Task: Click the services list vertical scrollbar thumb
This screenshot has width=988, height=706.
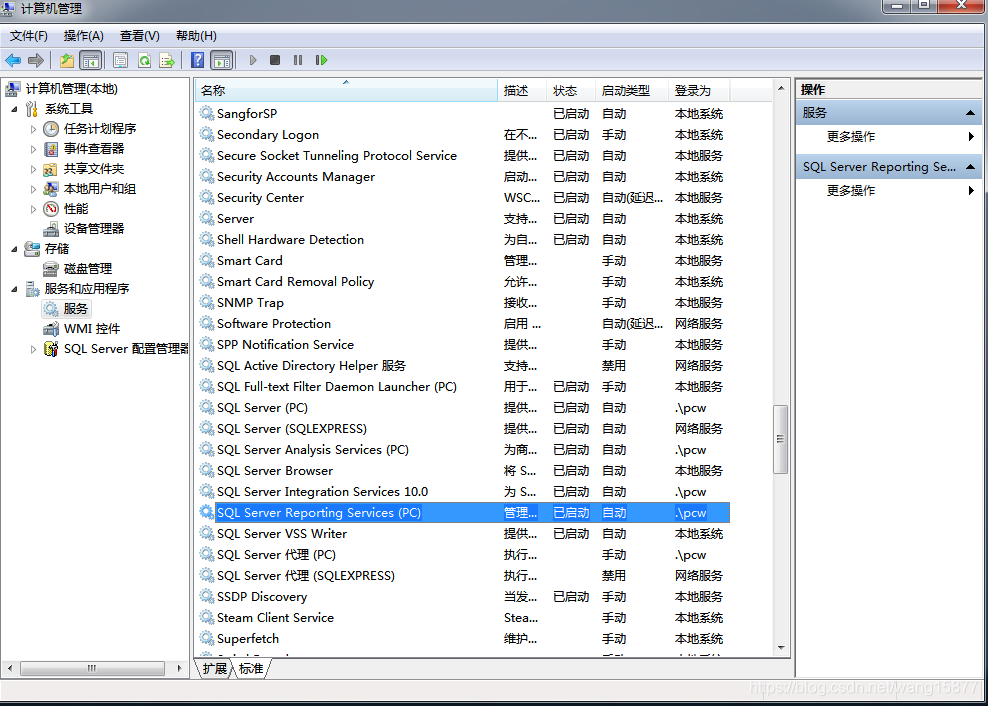Action: click(781, 439)
